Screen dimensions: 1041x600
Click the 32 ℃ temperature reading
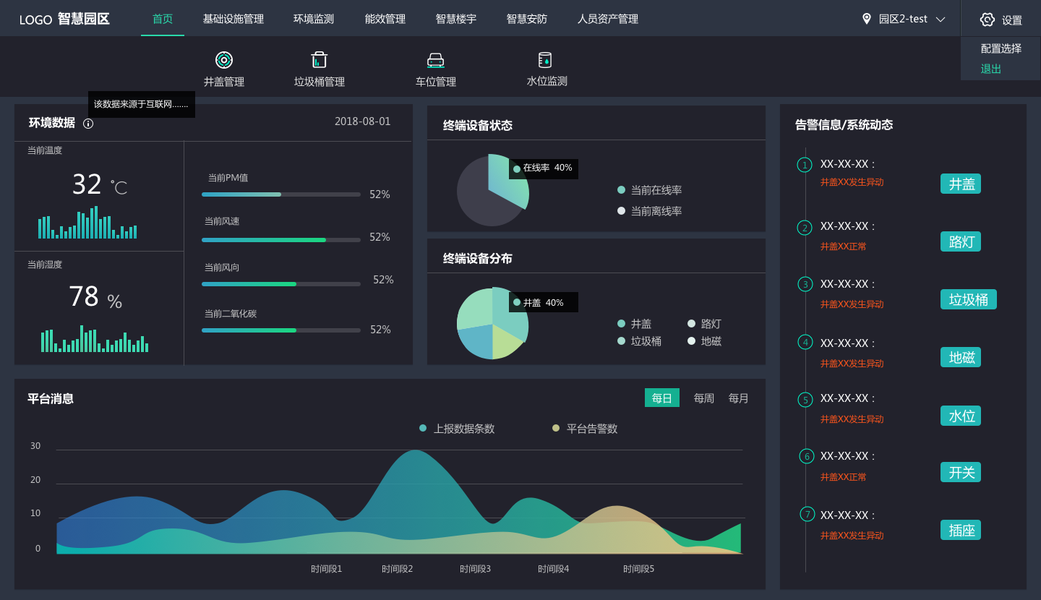99,184
